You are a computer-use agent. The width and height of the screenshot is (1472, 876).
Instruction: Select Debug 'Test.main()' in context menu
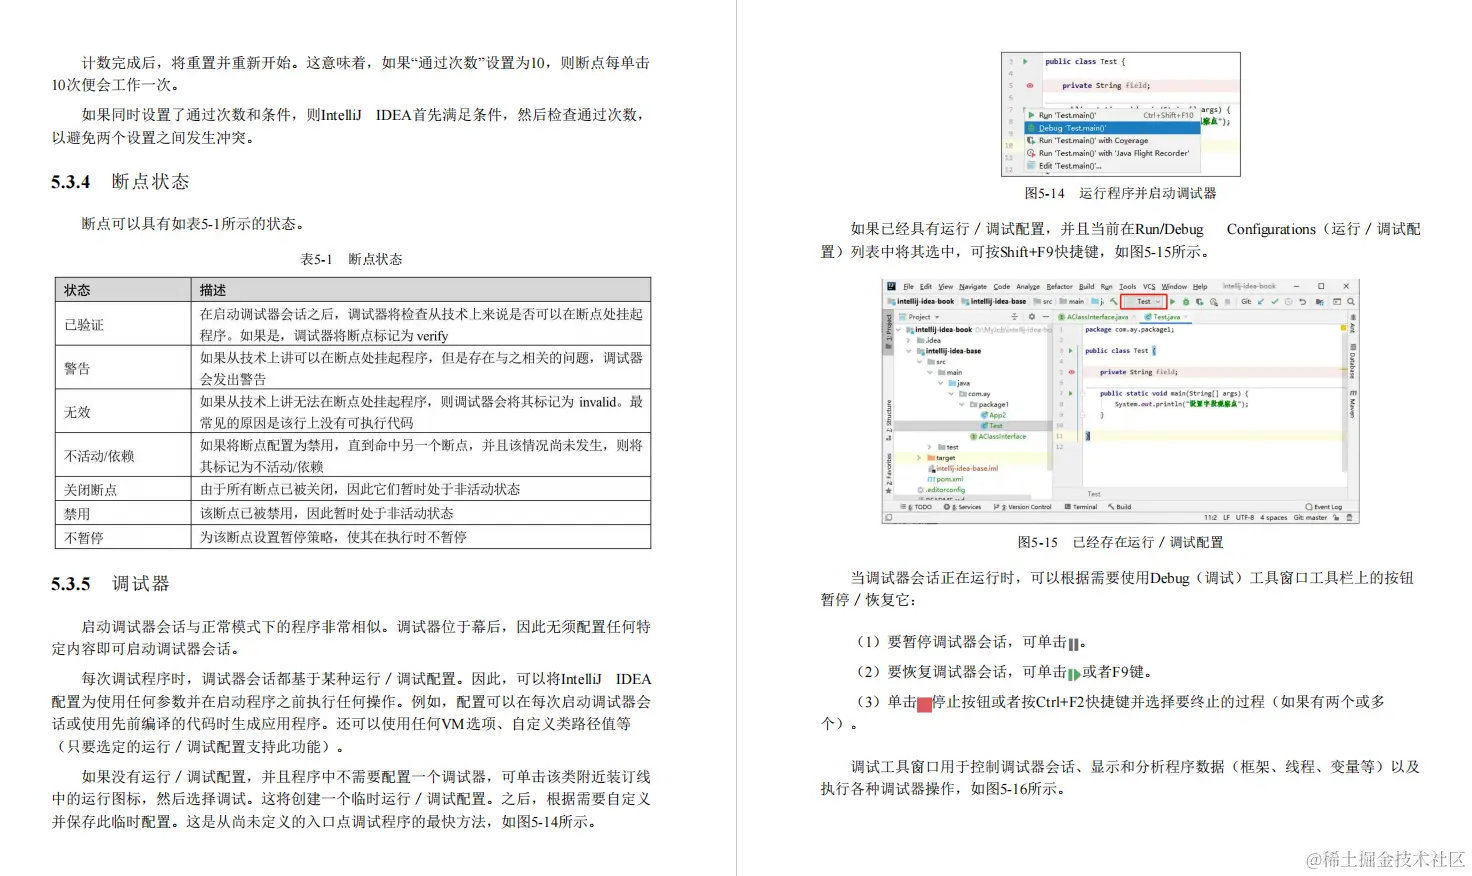(1112, 128)
